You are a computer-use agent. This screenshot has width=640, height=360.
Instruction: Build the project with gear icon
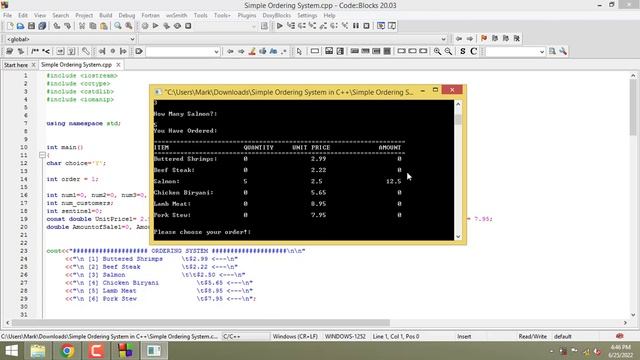click(x=145, y=26)
